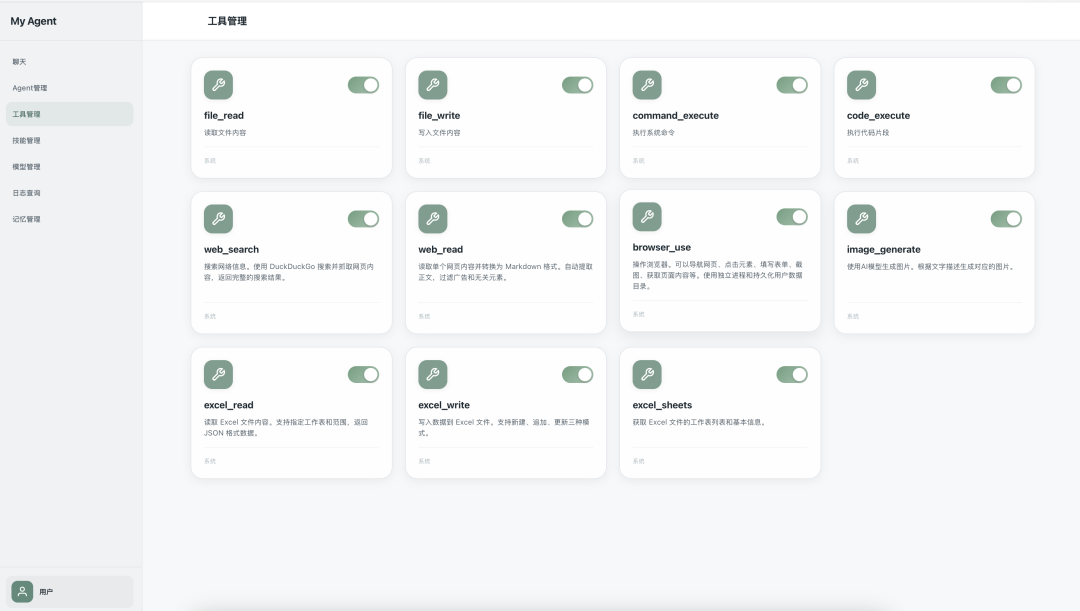Open 技能管理 from the sidebar

(x=27, y=141)
